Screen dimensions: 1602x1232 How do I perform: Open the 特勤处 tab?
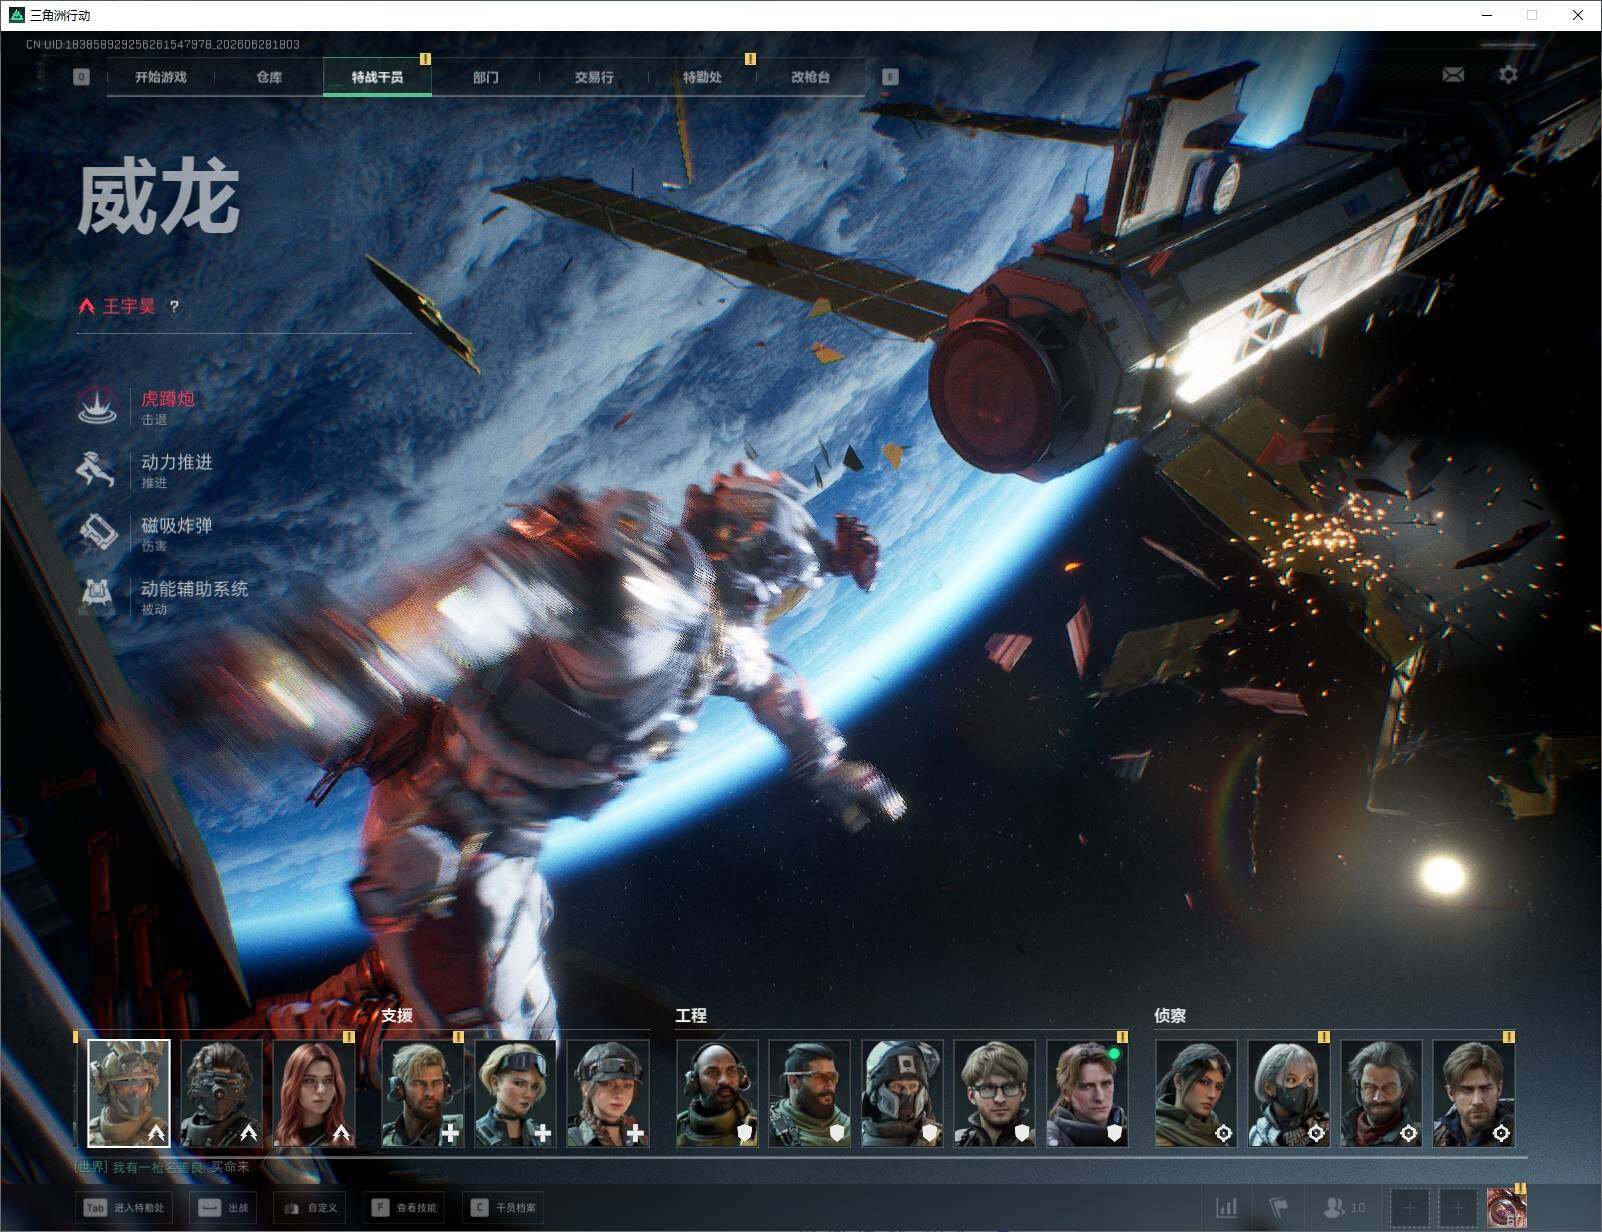pos(702,77)
